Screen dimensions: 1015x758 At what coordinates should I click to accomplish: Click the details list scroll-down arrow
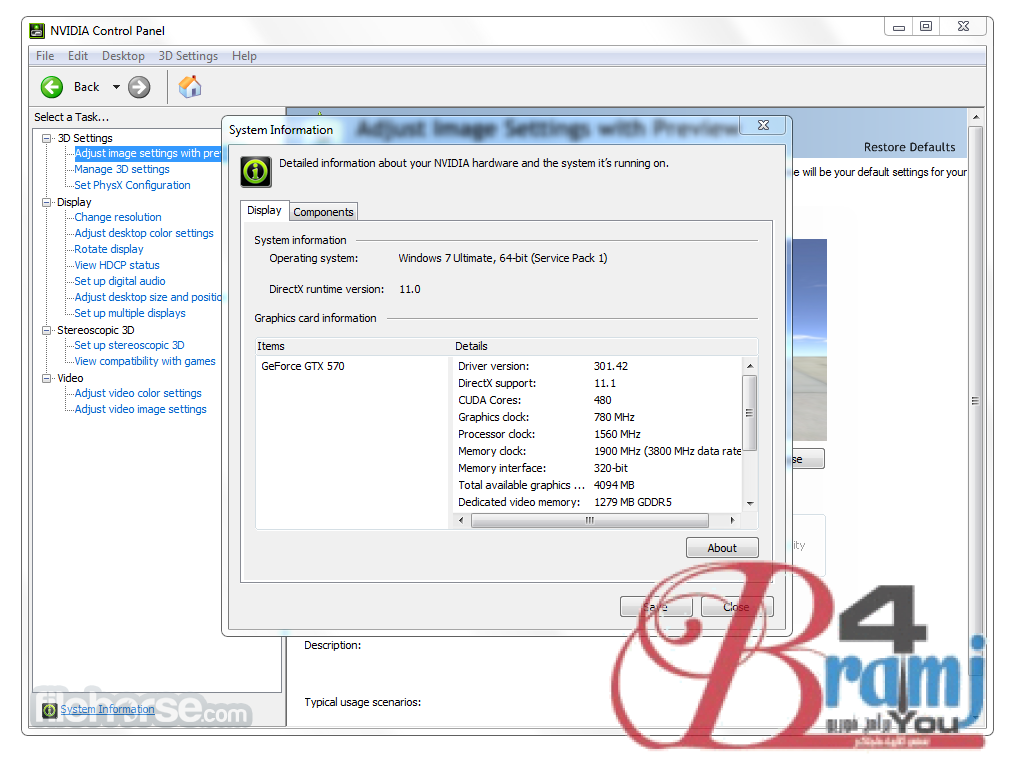click(750, 503)
